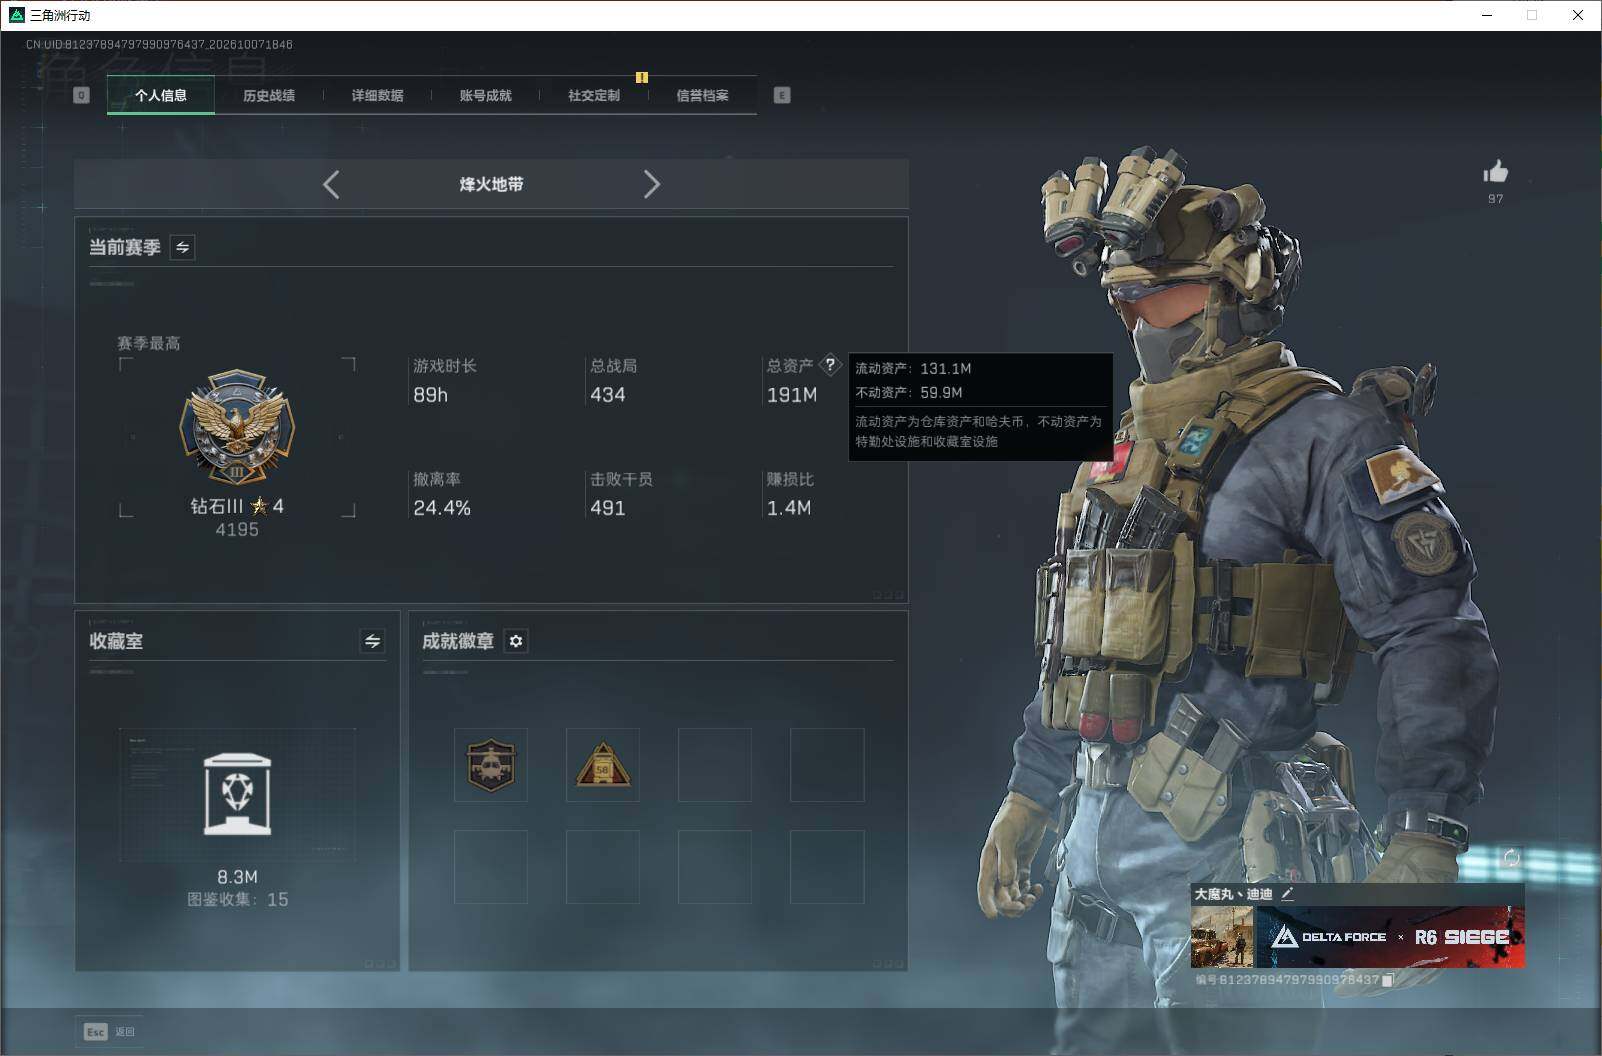Edit the name 大魔丸丶迪迪 with the pencil icon
The image size is (1602, 1056).
[1288, 894]
